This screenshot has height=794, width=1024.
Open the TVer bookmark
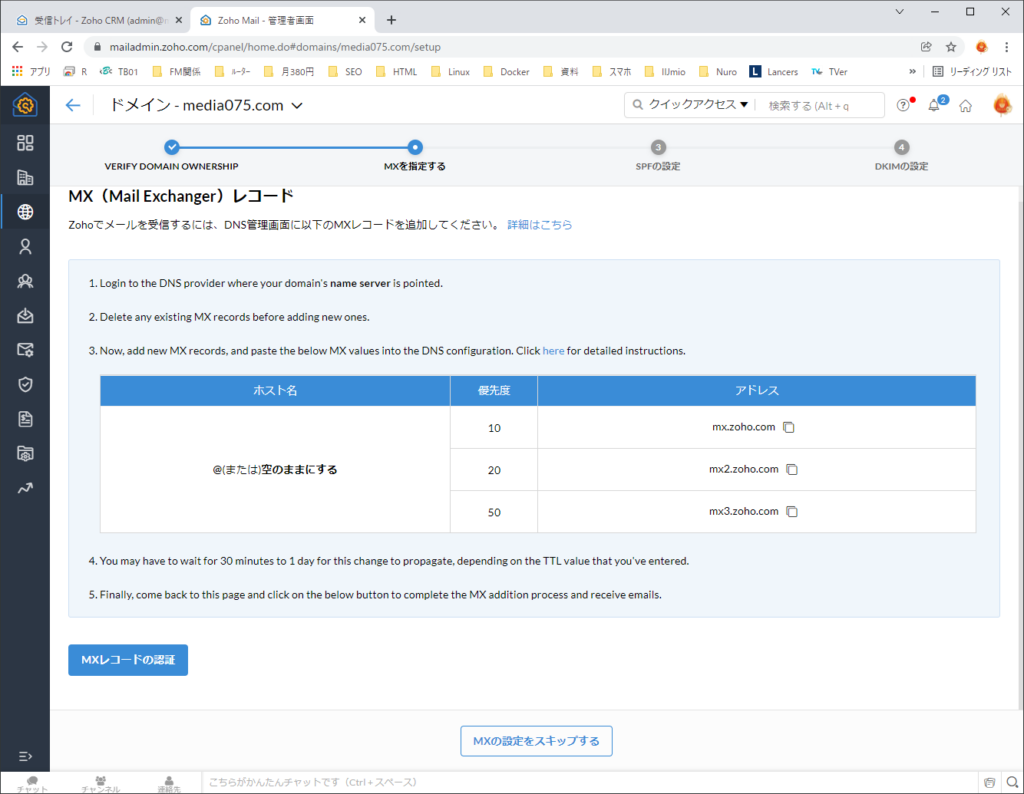point(829,72)
